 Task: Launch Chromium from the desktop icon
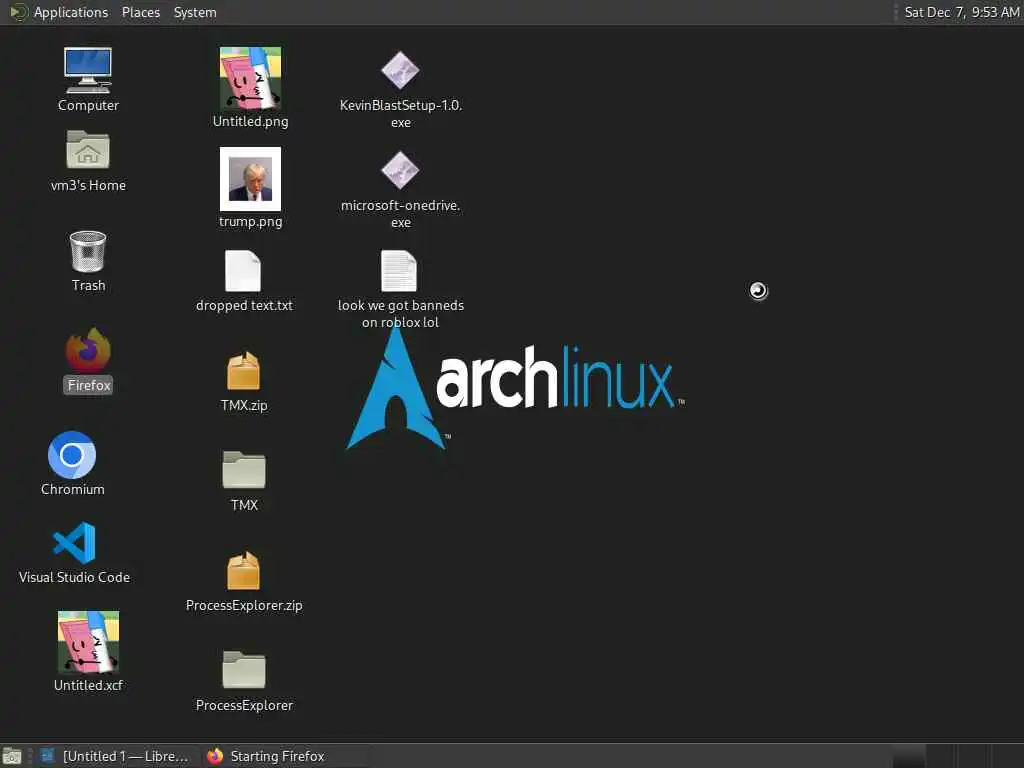[72, 455]
